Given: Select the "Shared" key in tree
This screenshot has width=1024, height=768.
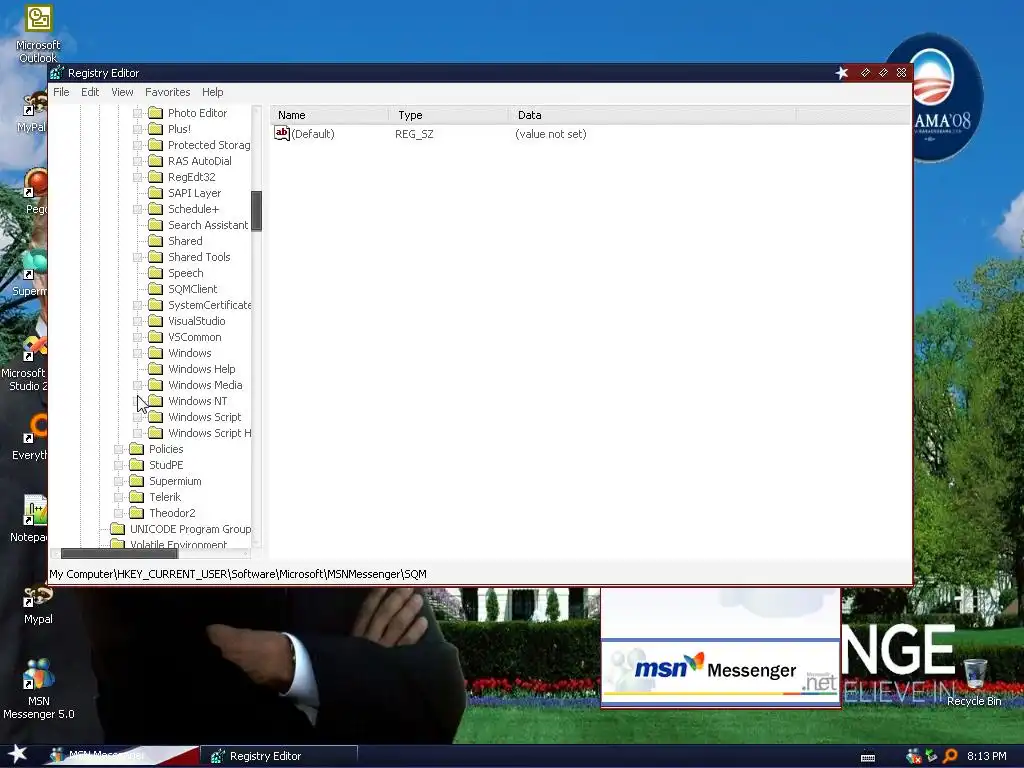Looking at the screenshot, I should point(185,241).
